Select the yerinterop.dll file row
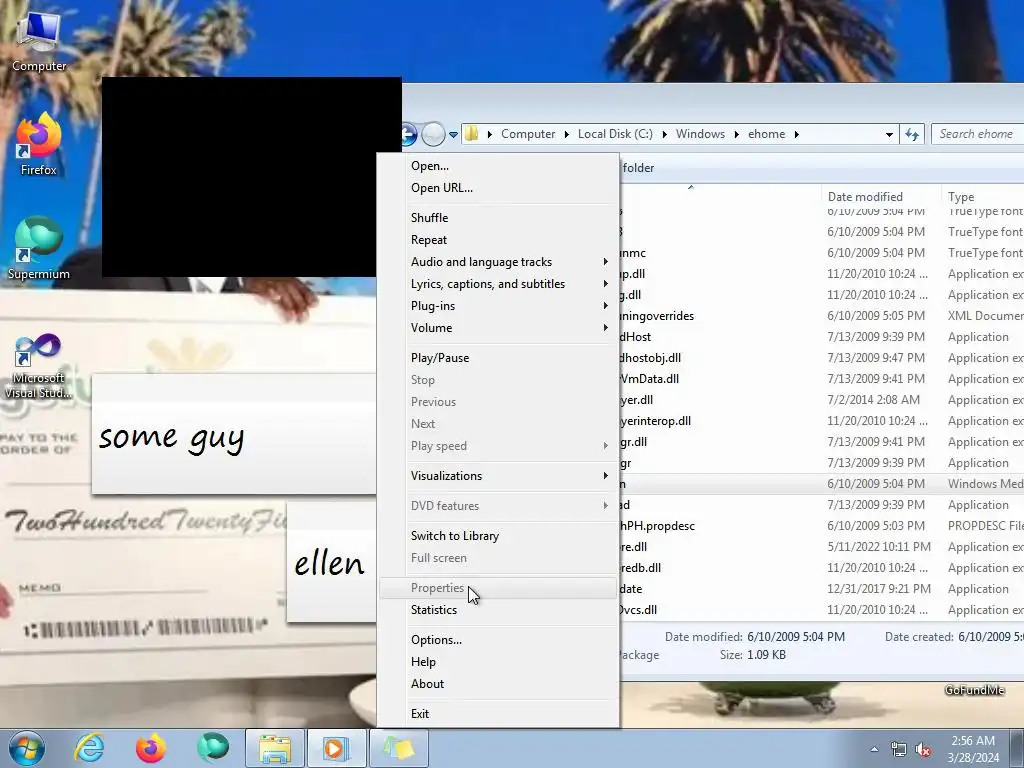Viewport: 1024px width, 768px height. point(822,421)
